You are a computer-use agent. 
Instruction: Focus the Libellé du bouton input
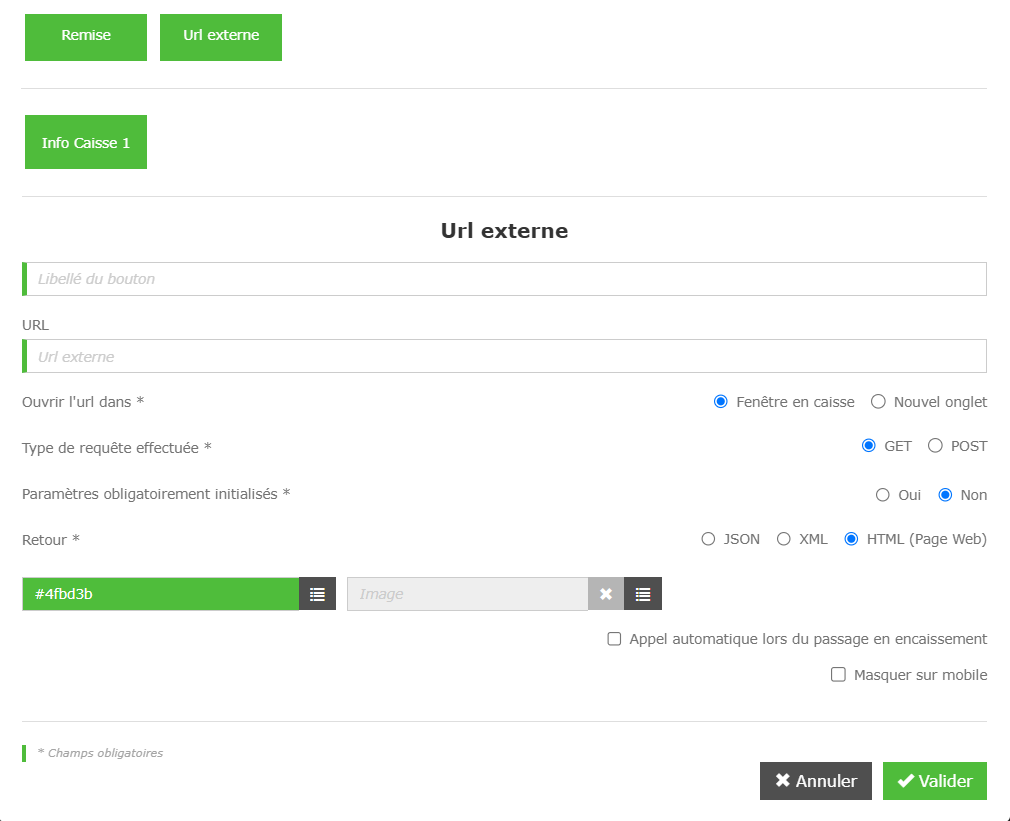(x=504, y=279)
